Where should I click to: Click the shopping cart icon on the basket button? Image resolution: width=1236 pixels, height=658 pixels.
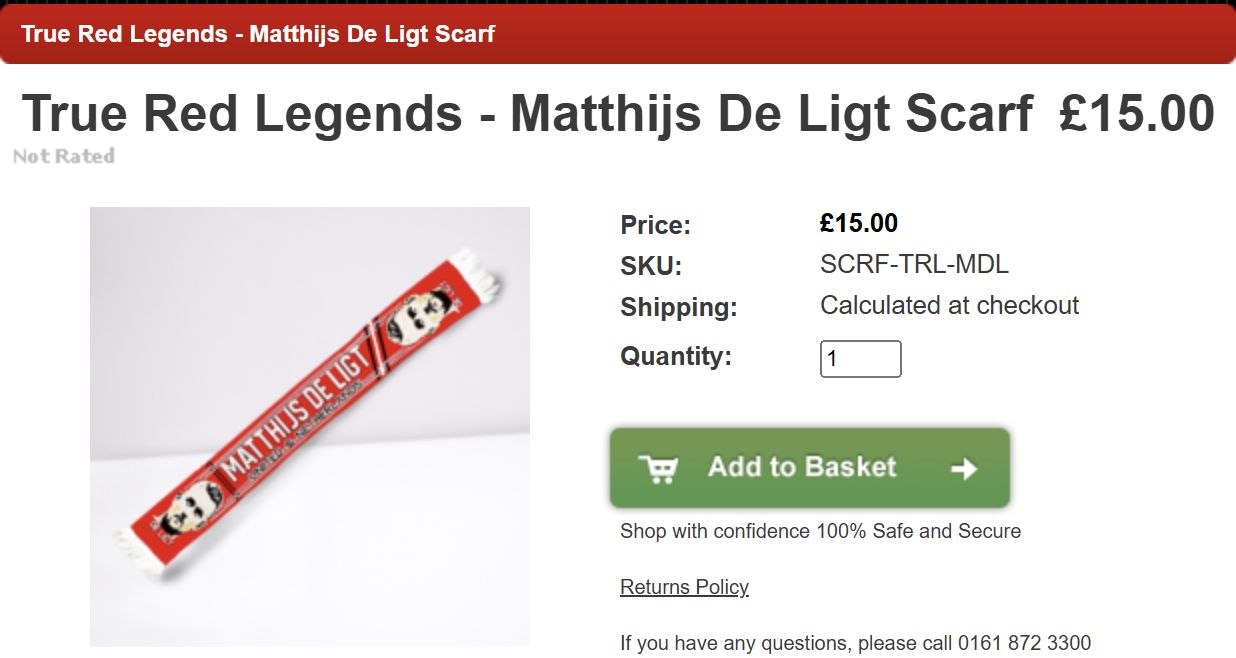[658, 468]
